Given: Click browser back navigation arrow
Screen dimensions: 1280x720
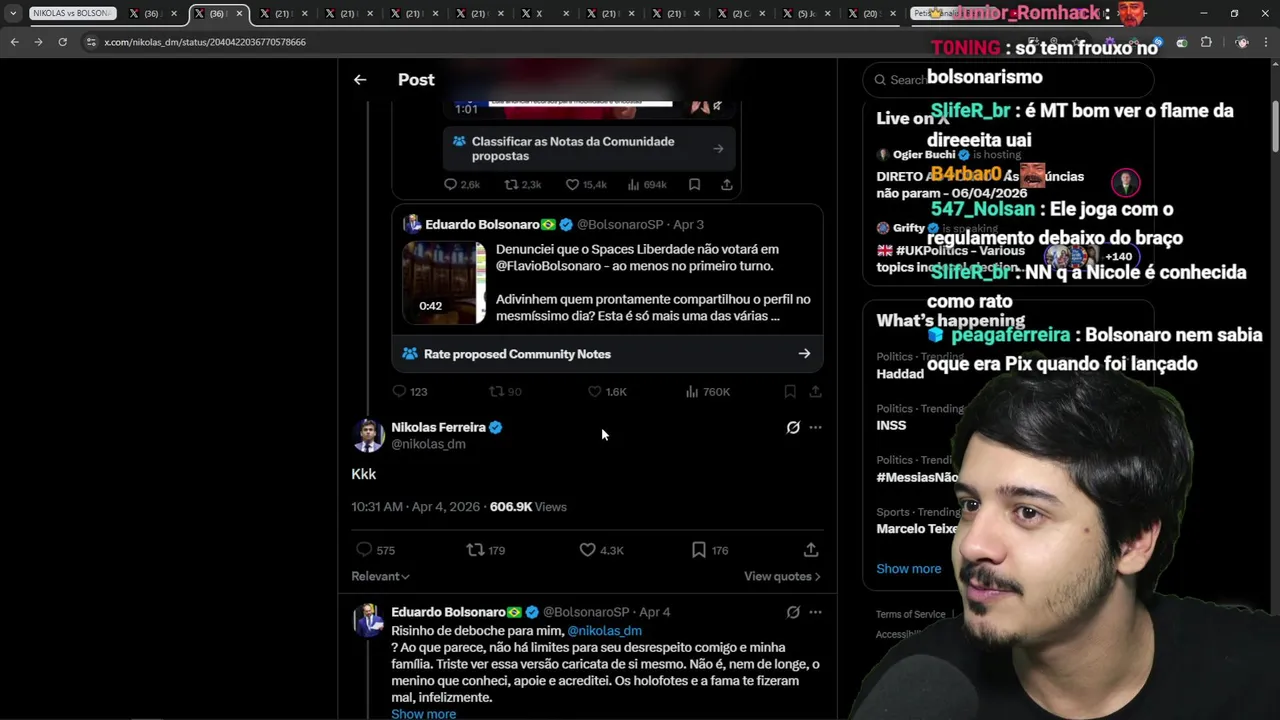Looking at the screenshot, I should pos(14,42).
